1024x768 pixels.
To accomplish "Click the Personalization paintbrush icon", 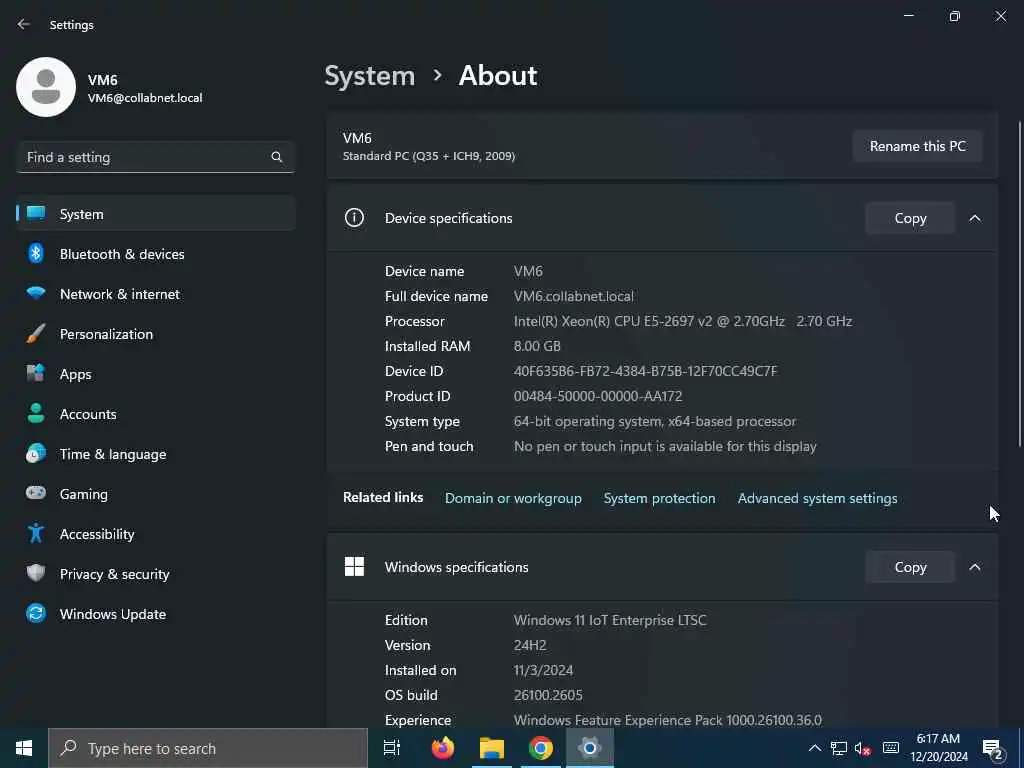I will tap(36, 333).
